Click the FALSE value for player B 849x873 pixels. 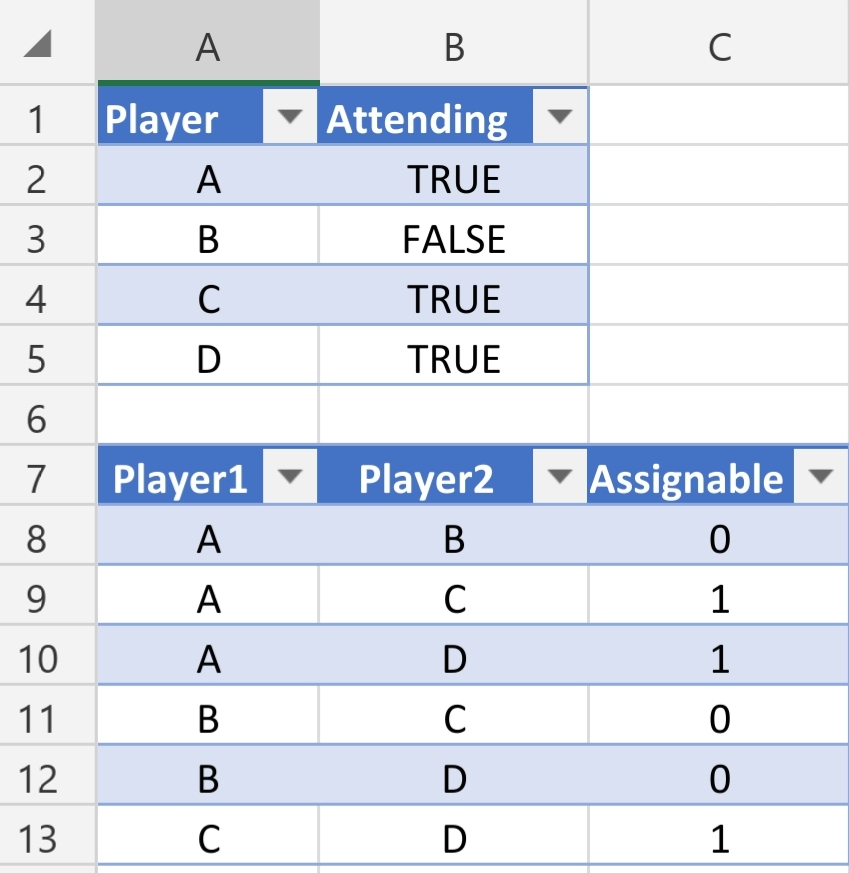click(453, 238)
